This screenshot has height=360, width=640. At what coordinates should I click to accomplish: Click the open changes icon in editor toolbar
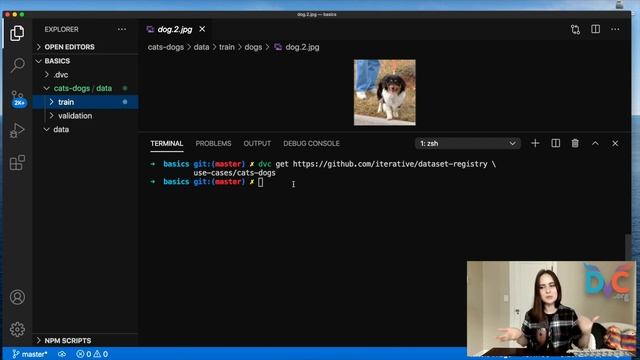[575, 29]
